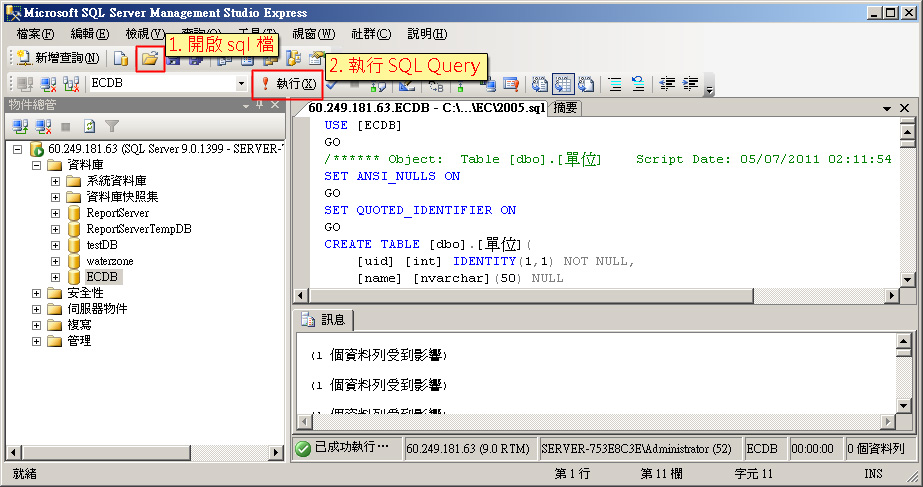Switch to the 2005.sql query tab
Image resolution: width=923 pixels, height=487 pixels.
(426, 108)
